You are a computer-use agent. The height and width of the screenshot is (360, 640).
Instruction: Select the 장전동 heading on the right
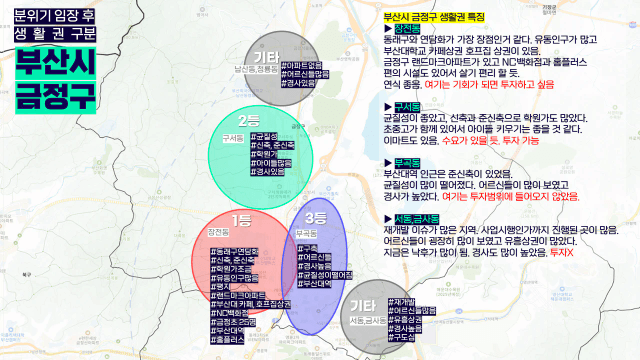coord(407,29)
